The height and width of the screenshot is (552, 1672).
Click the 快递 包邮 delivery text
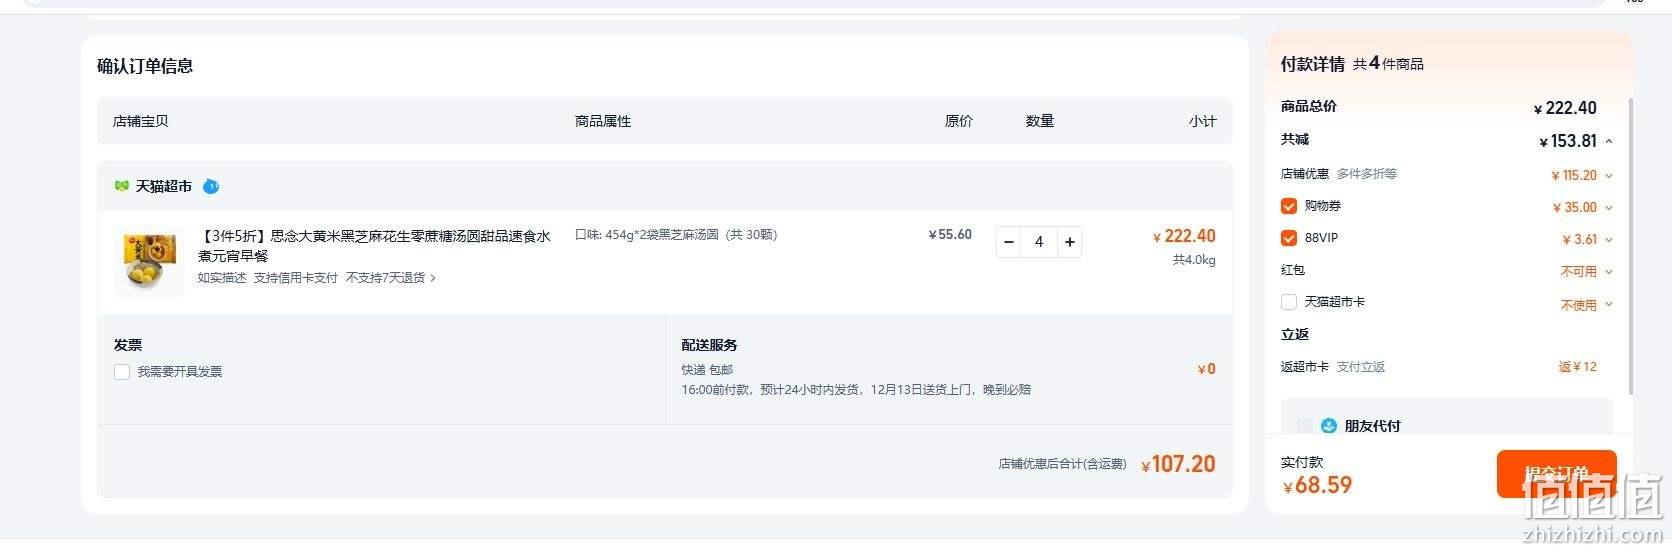tap(707, 370)
